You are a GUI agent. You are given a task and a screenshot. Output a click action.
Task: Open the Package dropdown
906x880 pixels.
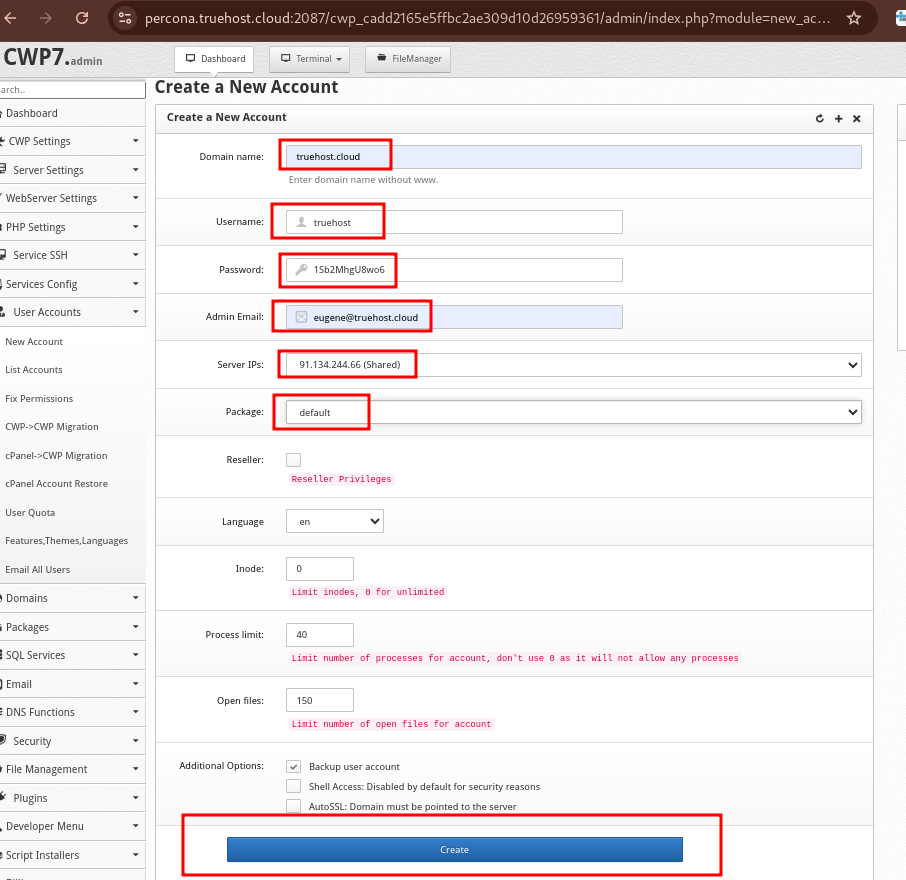[573, 412]
